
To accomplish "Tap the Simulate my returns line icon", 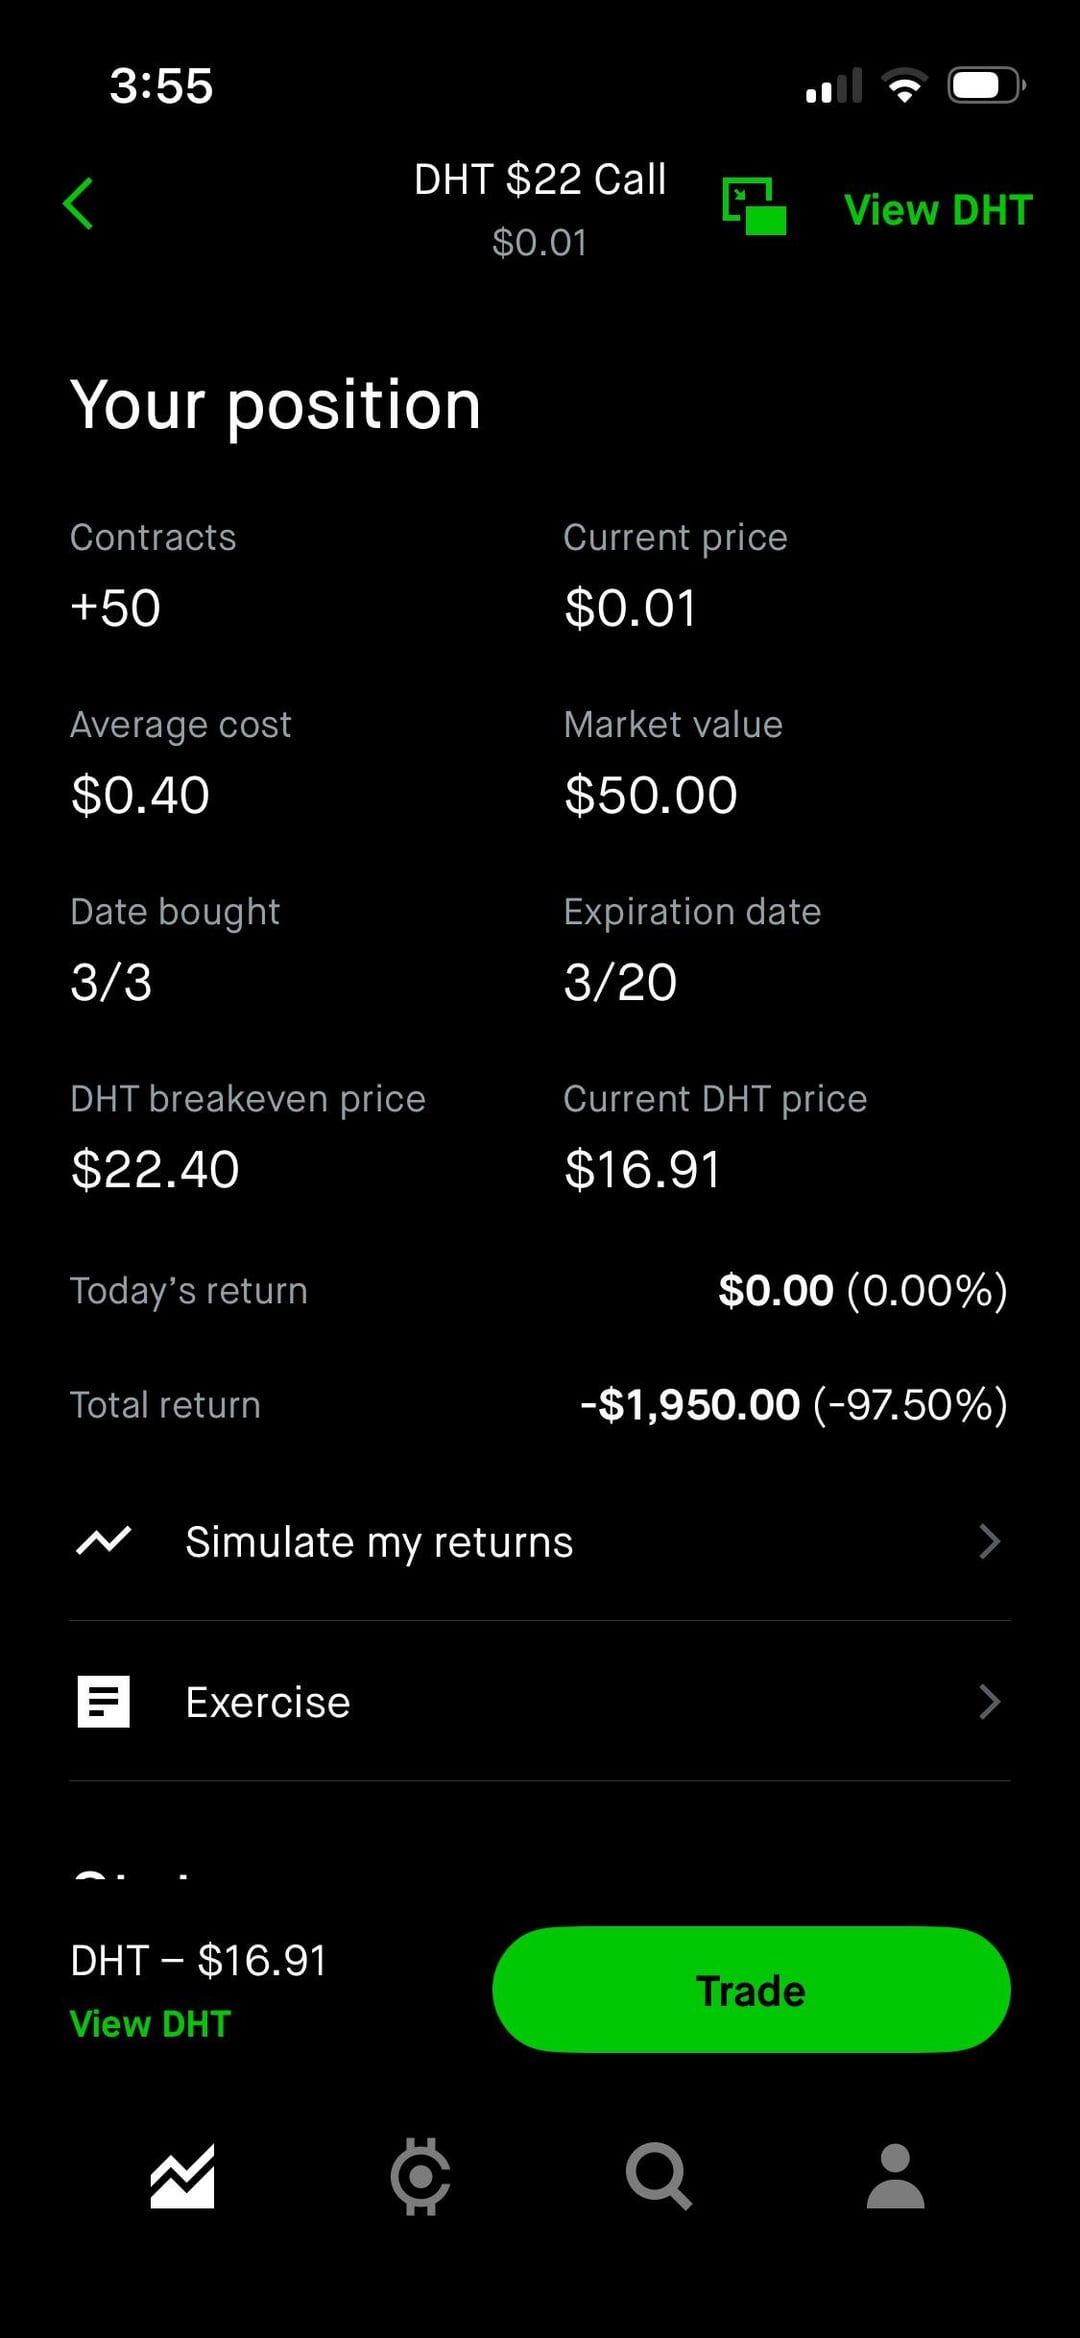I will coord(104,1541).
